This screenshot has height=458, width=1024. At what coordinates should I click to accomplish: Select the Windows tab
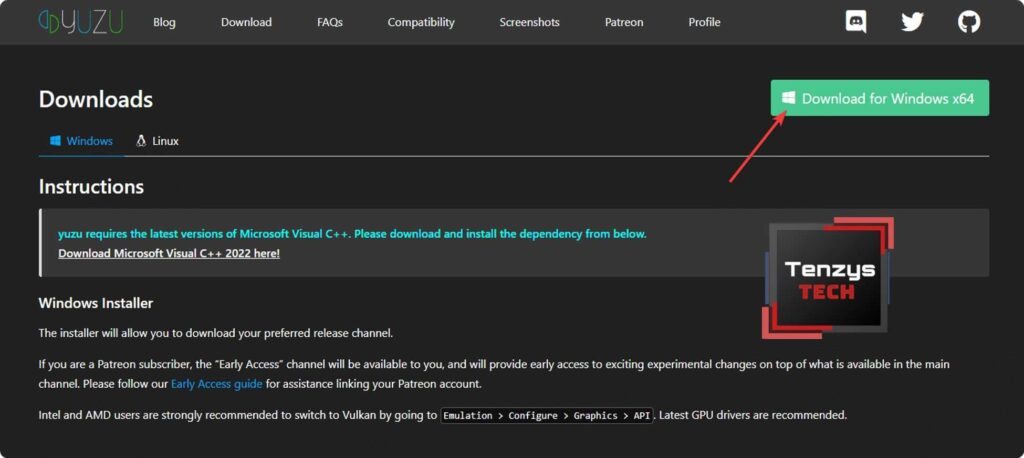[81, 140]
